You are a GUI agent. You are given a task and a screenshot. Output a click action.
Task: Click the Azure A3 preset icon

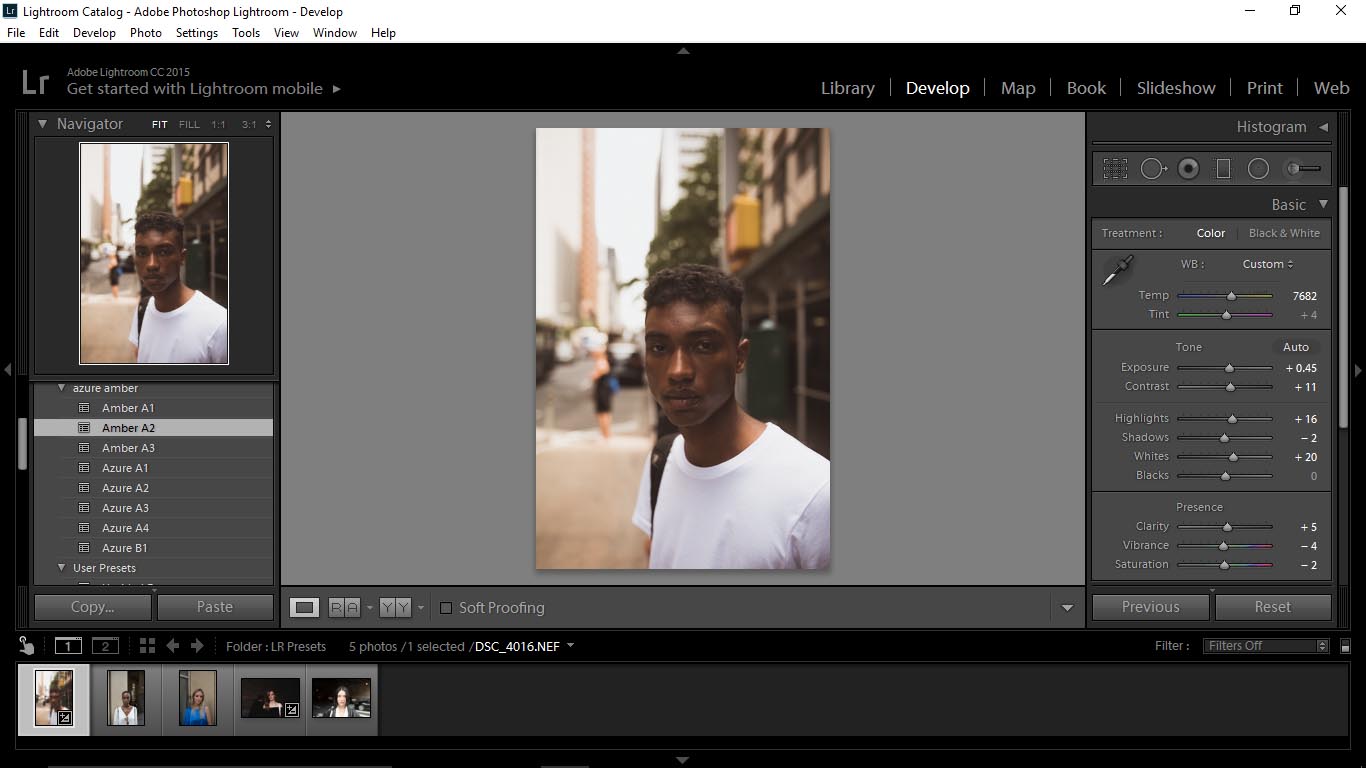[84, 508]
